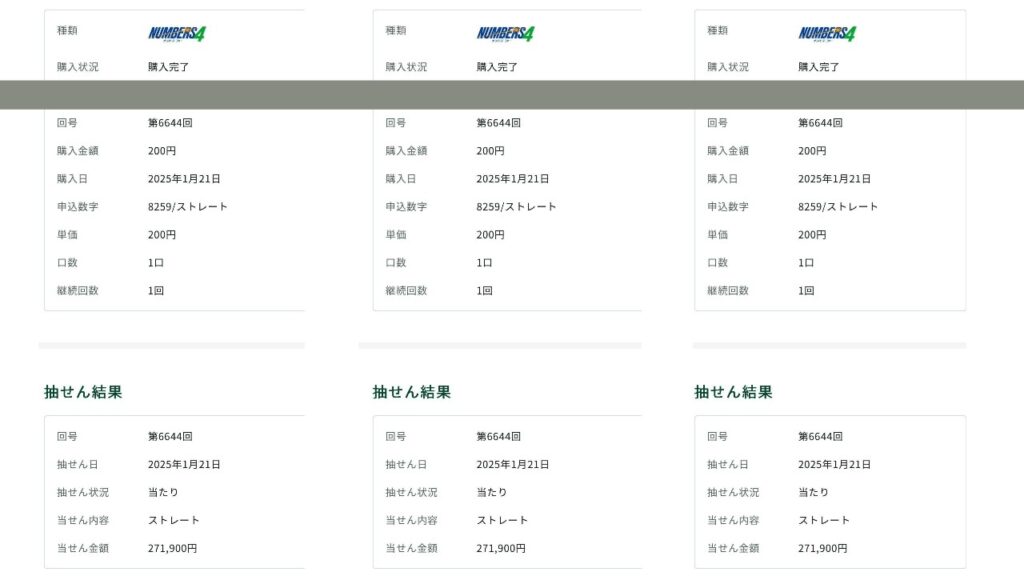Click the 購入金額 200円 value in the middle card
1024x576 pixels.
click(490, 151)
